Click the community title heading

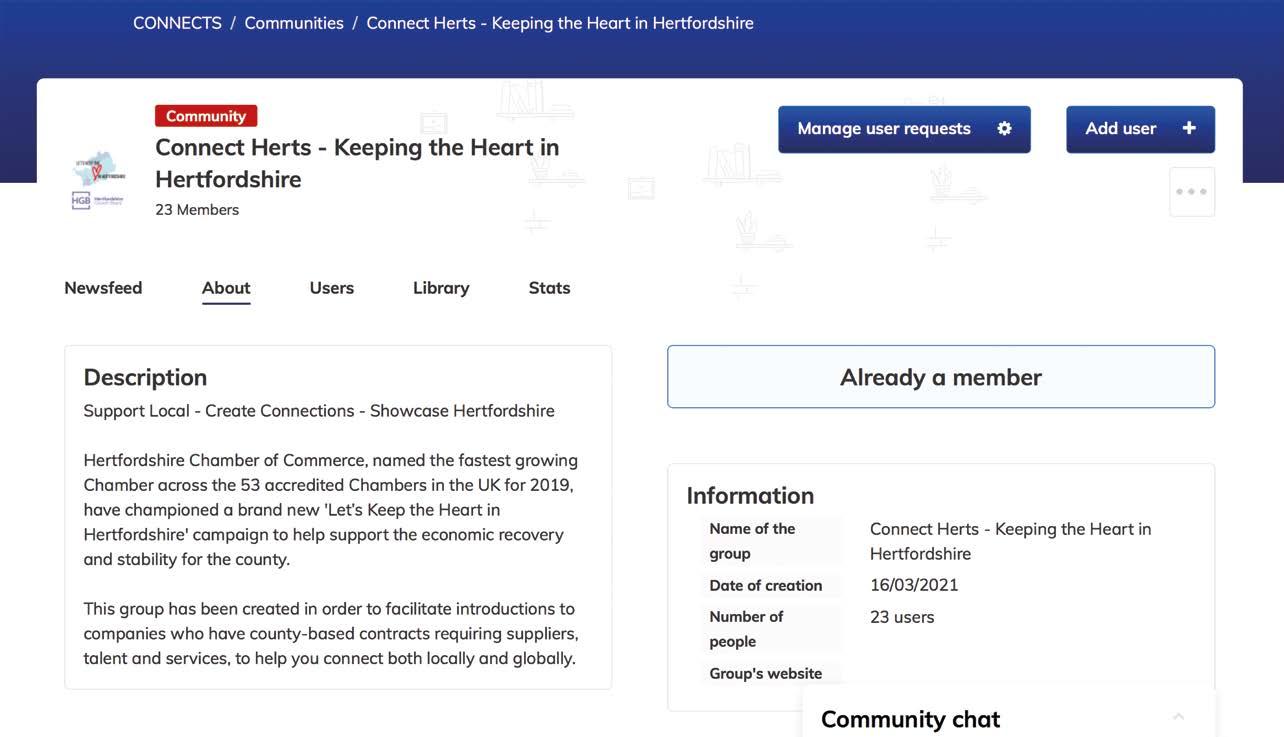coord(357,163)
